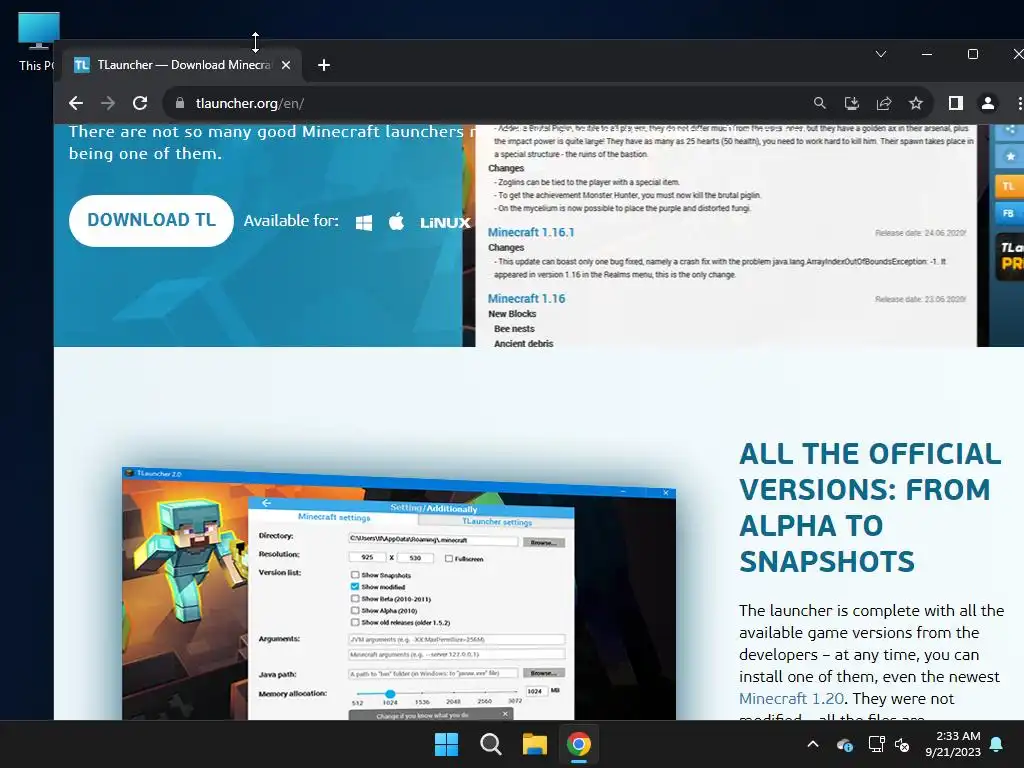Screen dimensions: 1024x768
Task: Reload the TLauncher page
Action: [140, 103]
